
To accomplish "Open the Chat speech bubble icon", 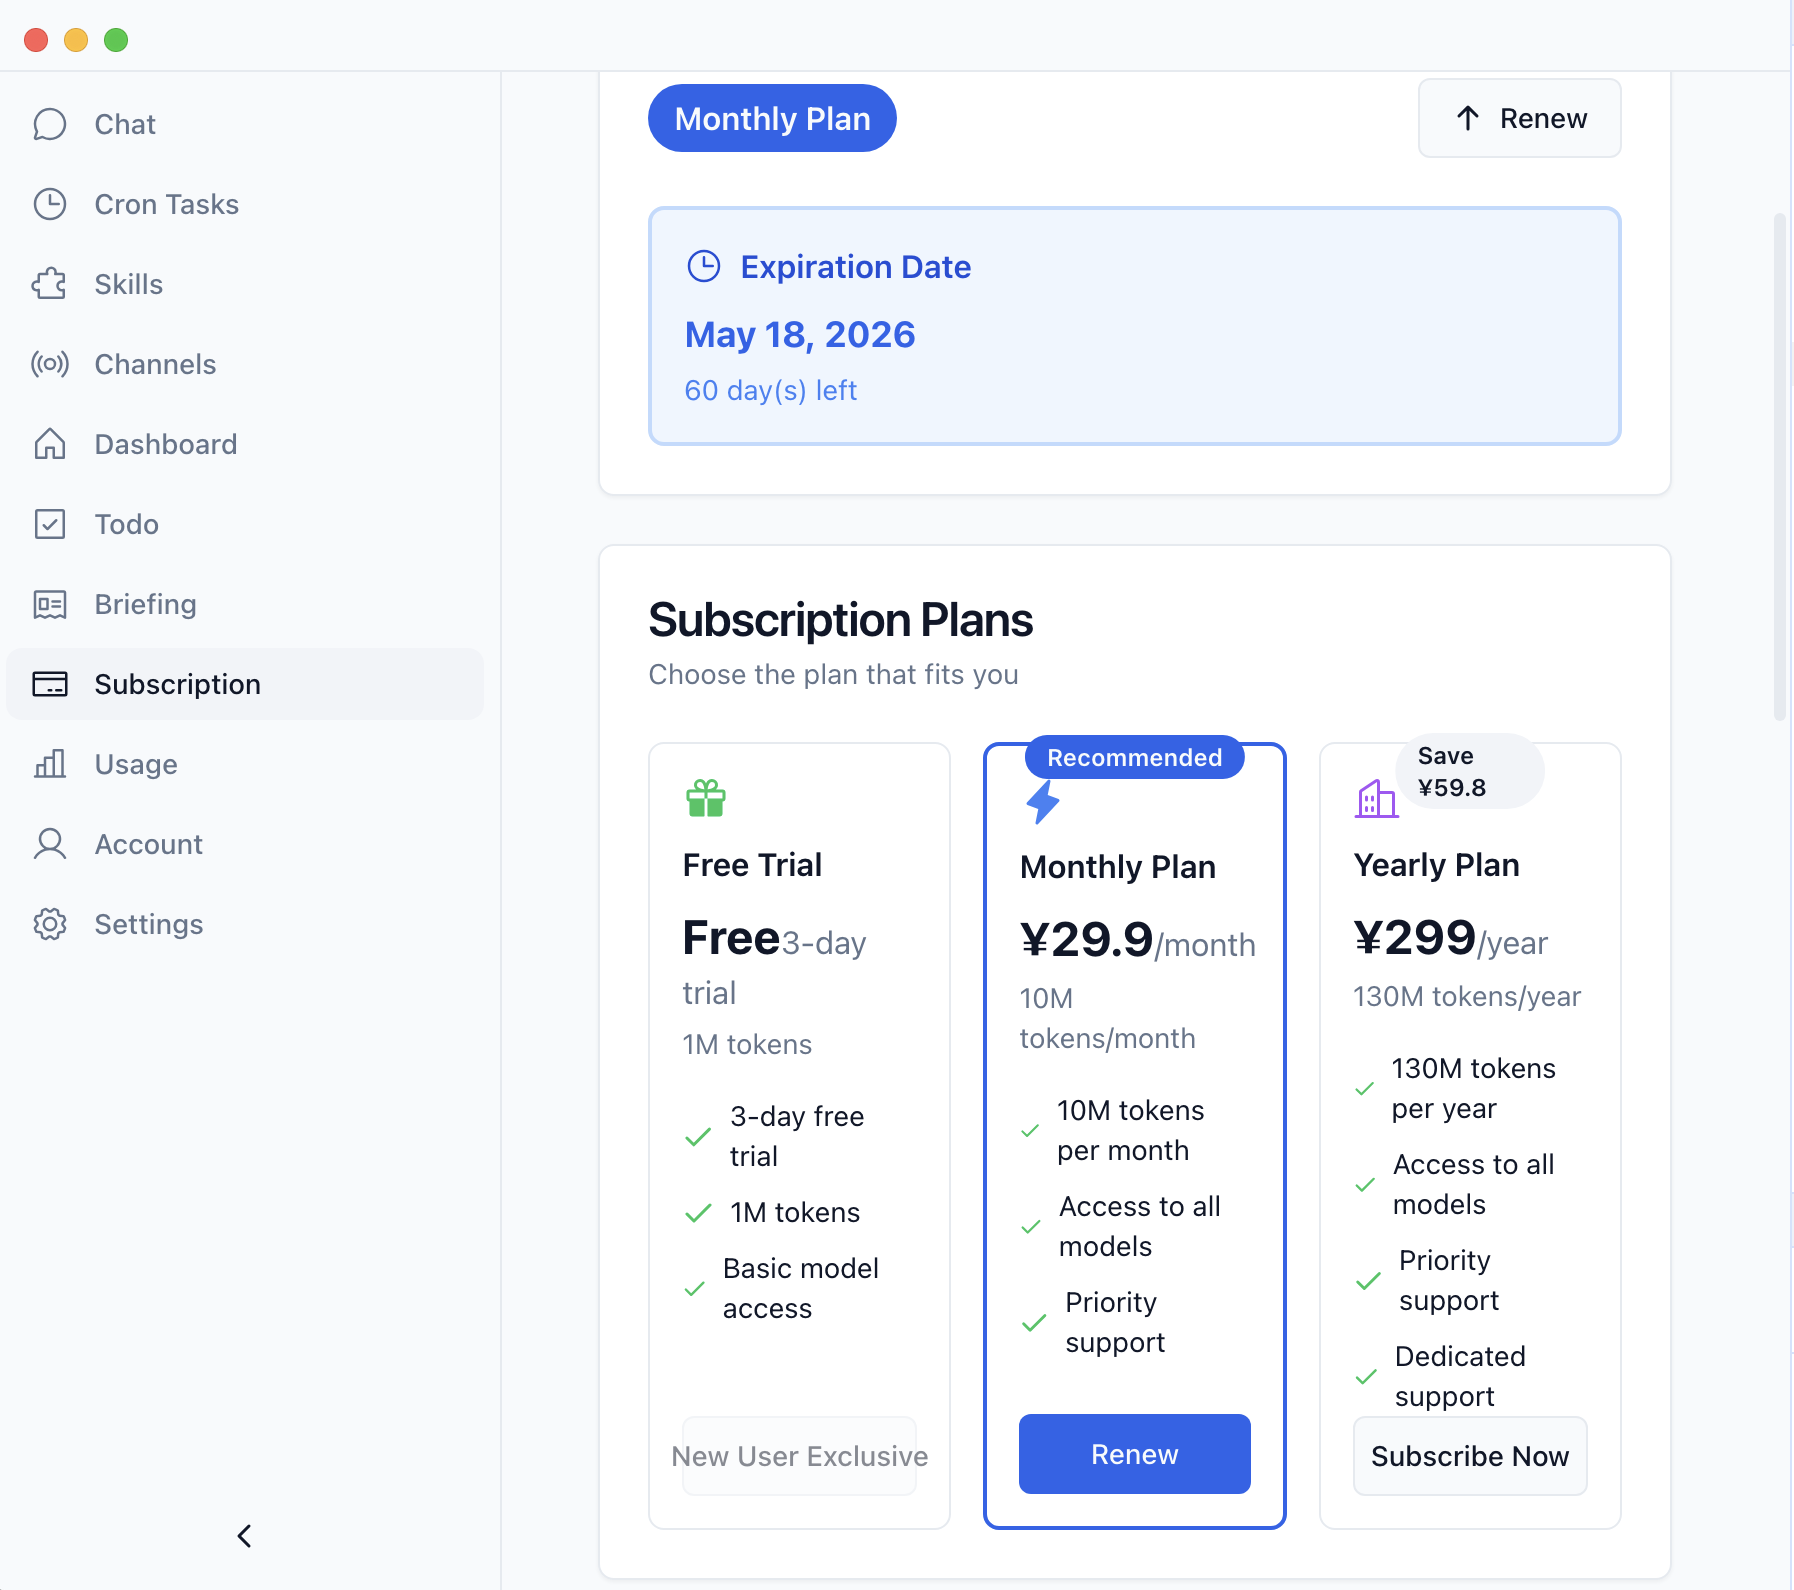I will coord(49,124).
